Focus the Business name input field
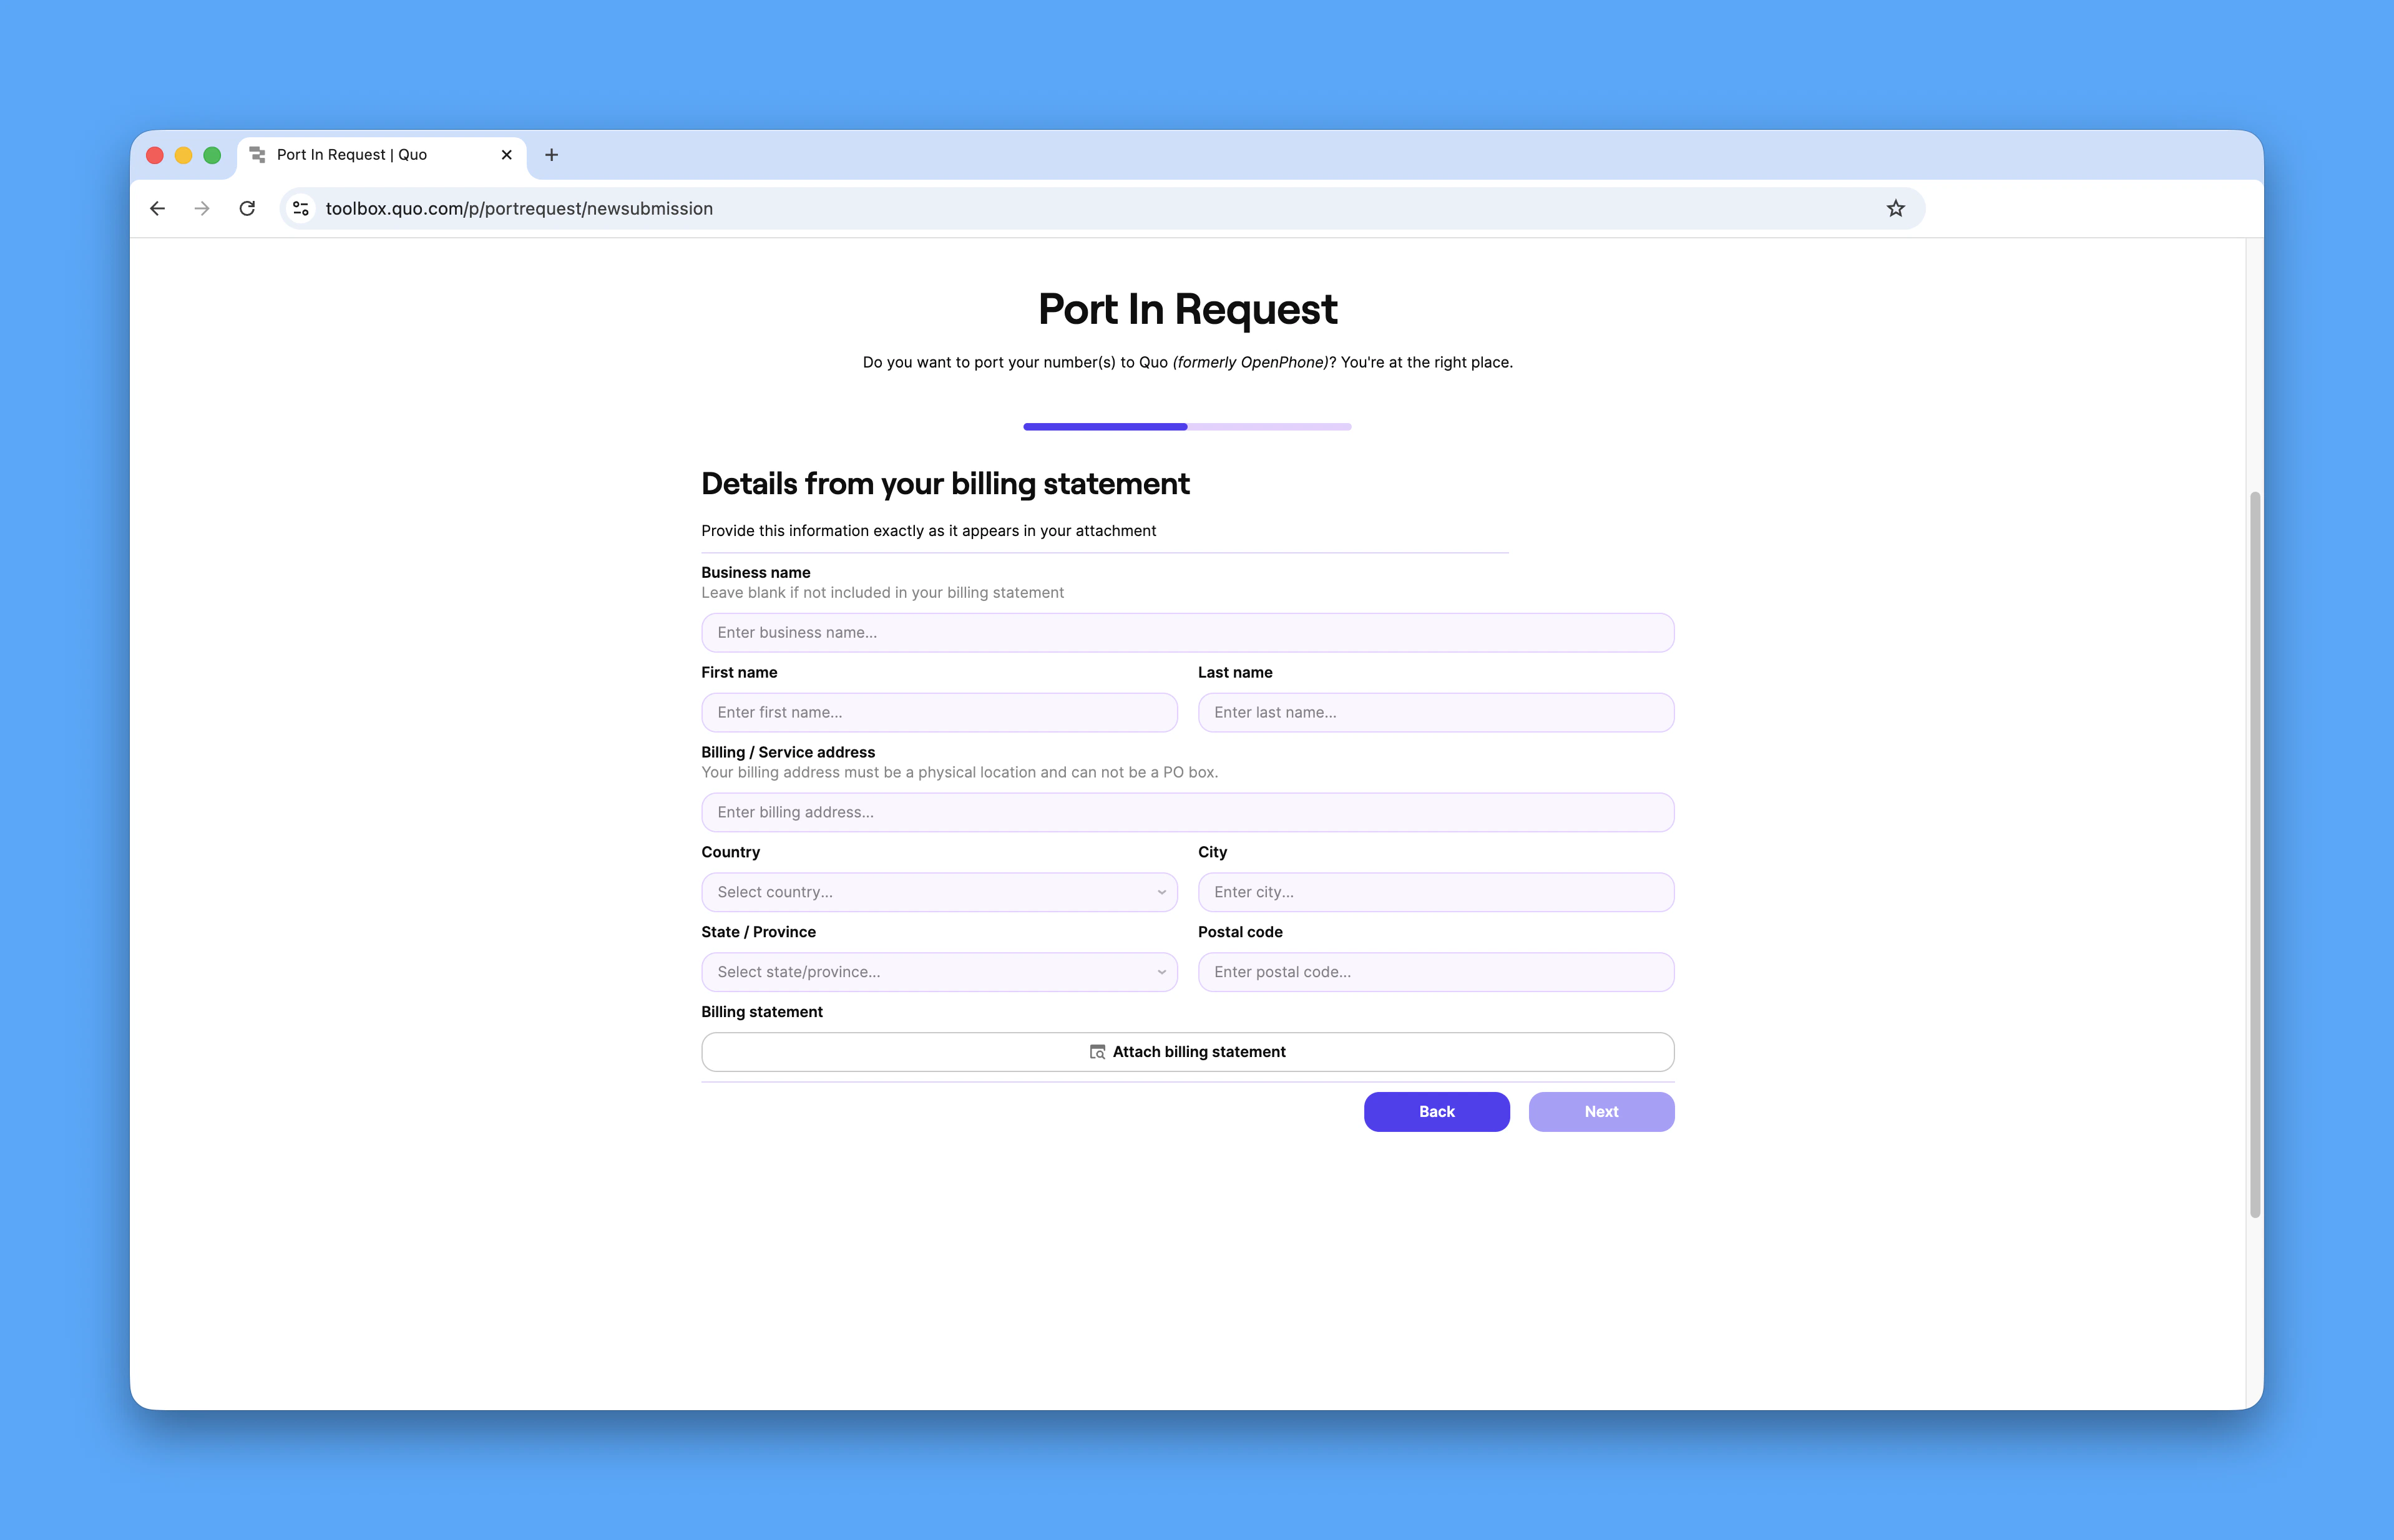Image resolution: width=2394 pixels, height=1540 pixels. 1187,632
